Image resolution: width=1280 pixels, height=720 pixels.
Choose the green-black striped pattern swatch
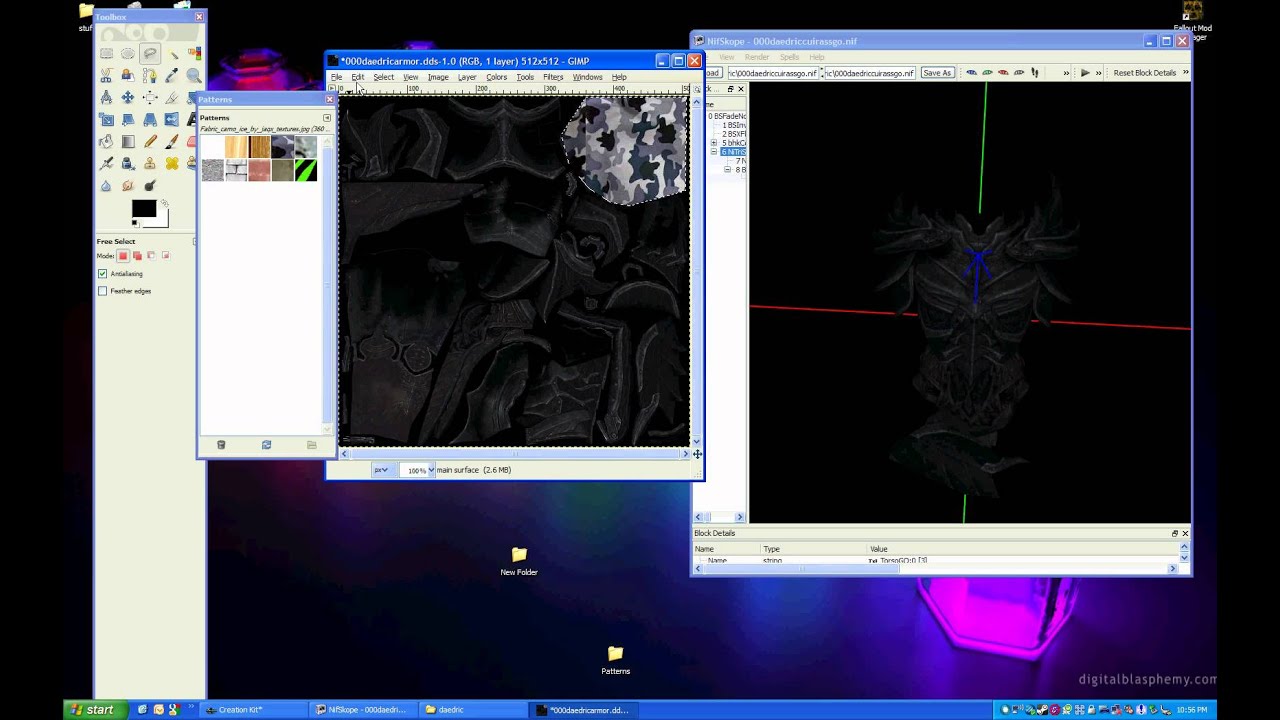305,171
